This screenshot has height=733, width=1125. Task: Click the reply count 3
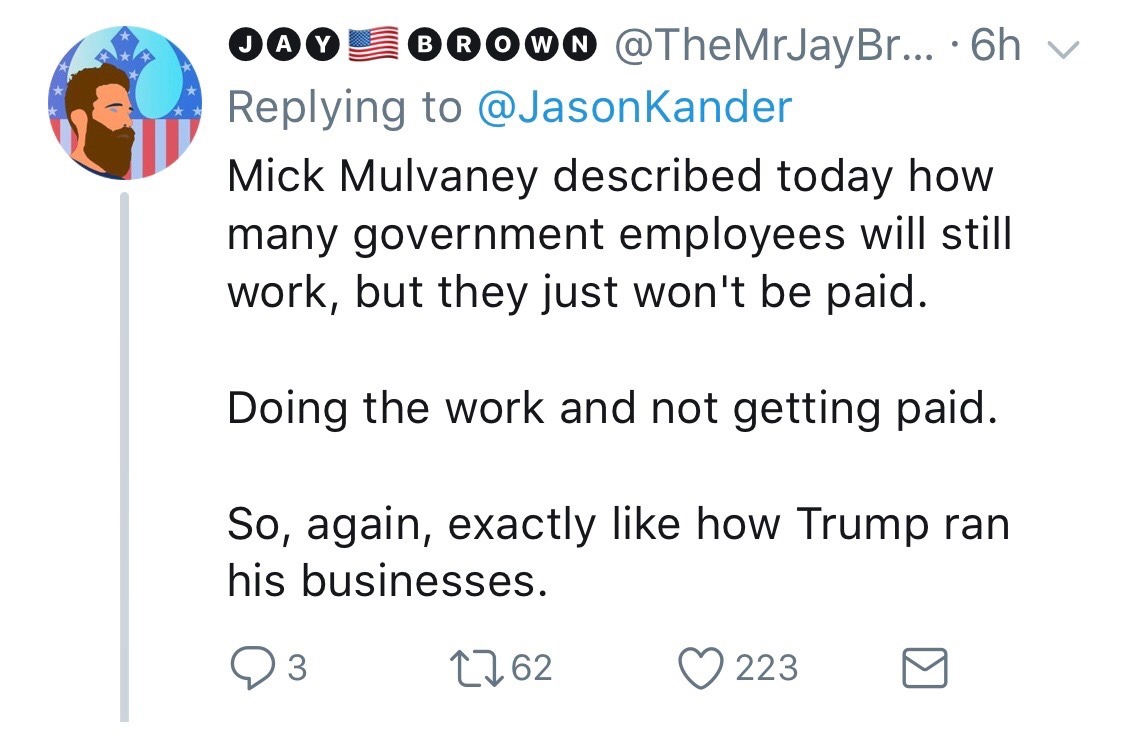coord(296,668)
